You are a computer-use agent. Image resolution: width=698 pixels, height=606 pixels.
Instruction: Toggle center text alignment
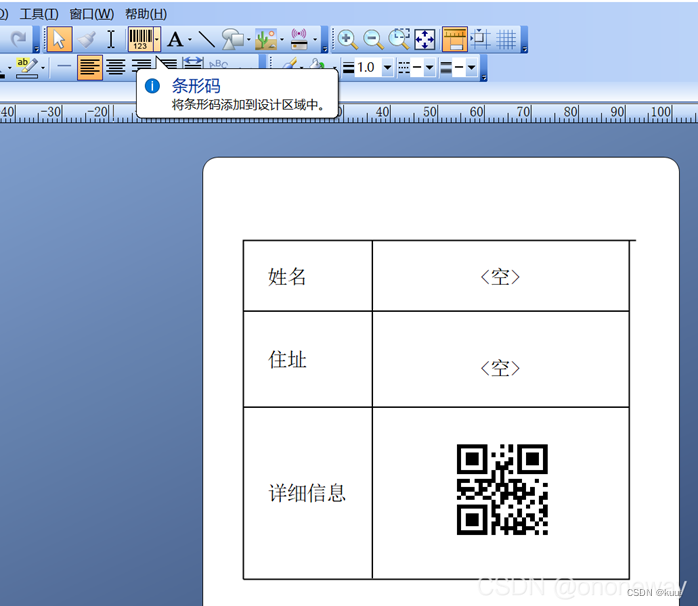pyautogui.click(x=116, y=68)
